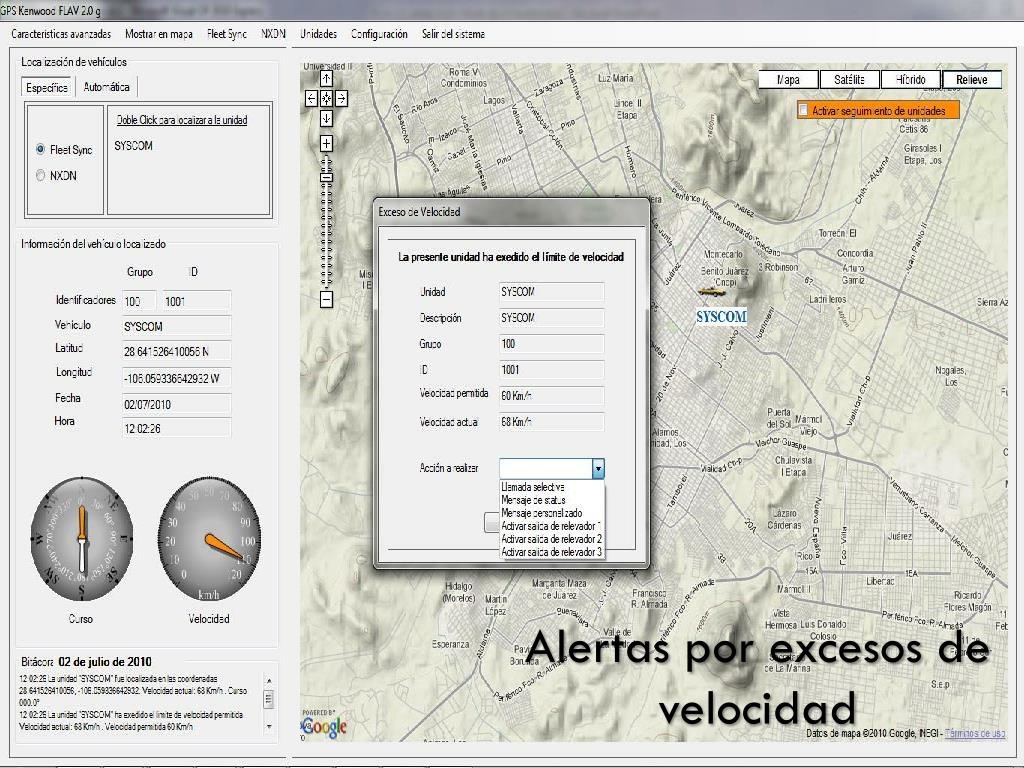Click the Longitud value field
The image size is (1024, 768).
click(176, 377)
